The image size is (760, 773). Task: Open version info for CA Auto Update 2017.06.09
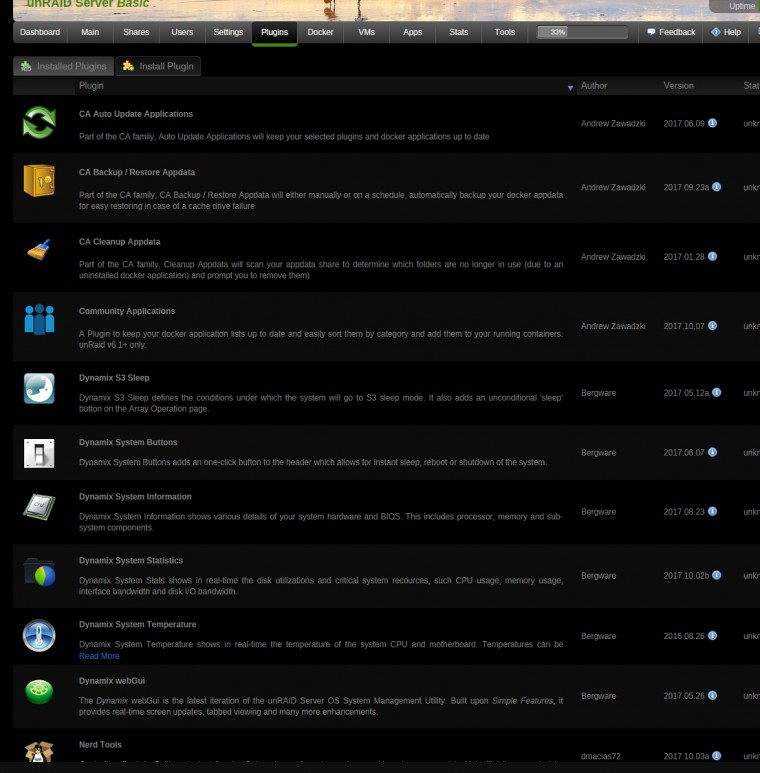pos(713,123)
